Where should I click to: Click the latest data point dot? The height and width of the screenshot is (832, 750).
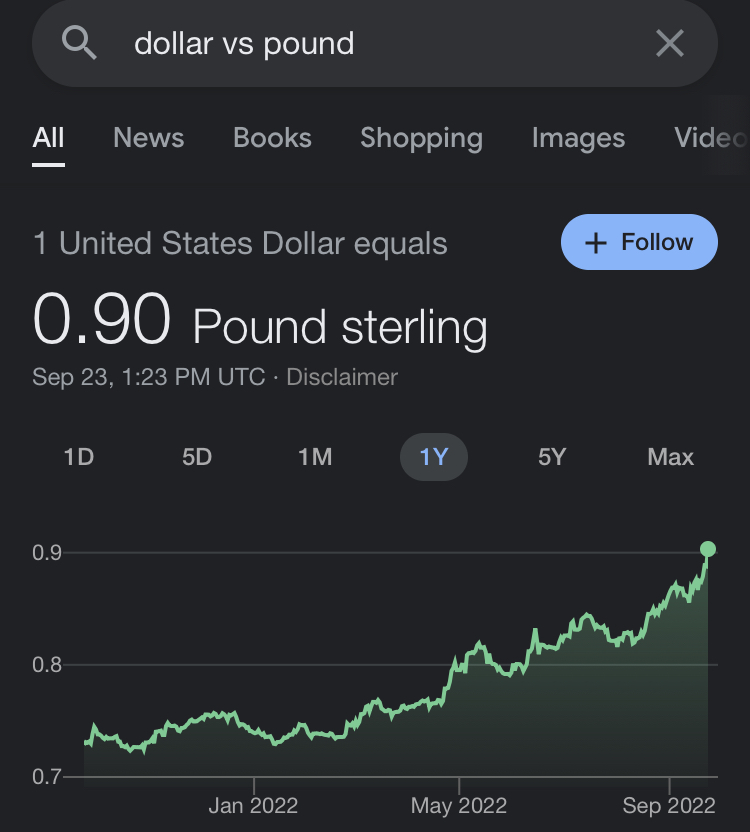pos(708,548)
